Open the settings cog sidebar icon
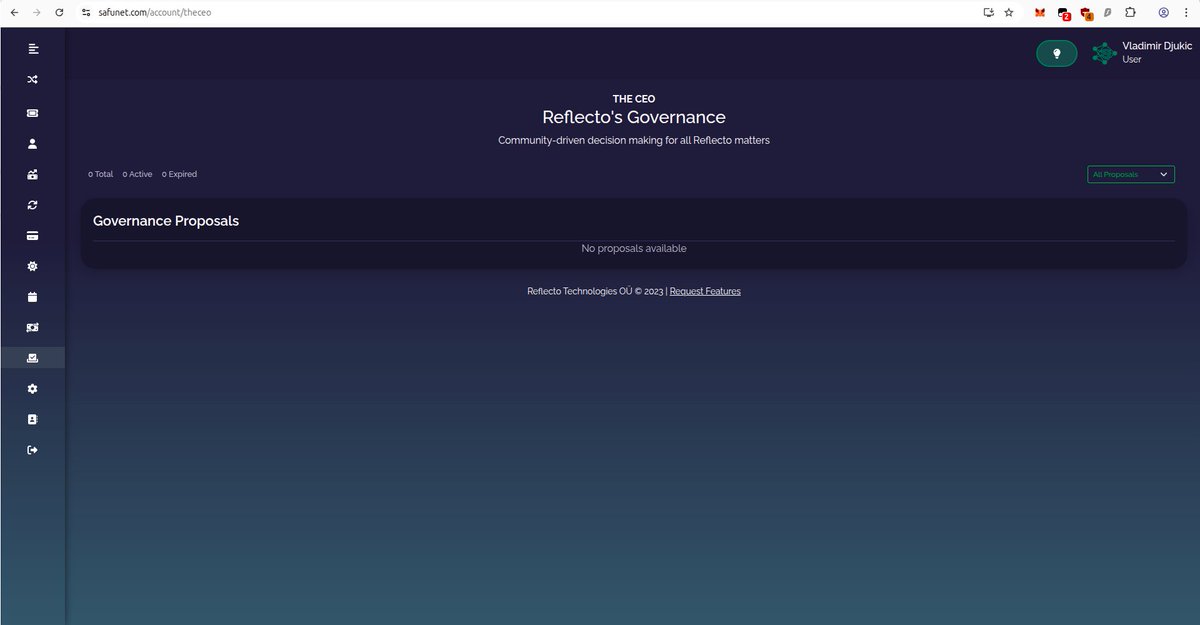The width and height of the screenshot is (1200, 625). click(x=33, y=388)
